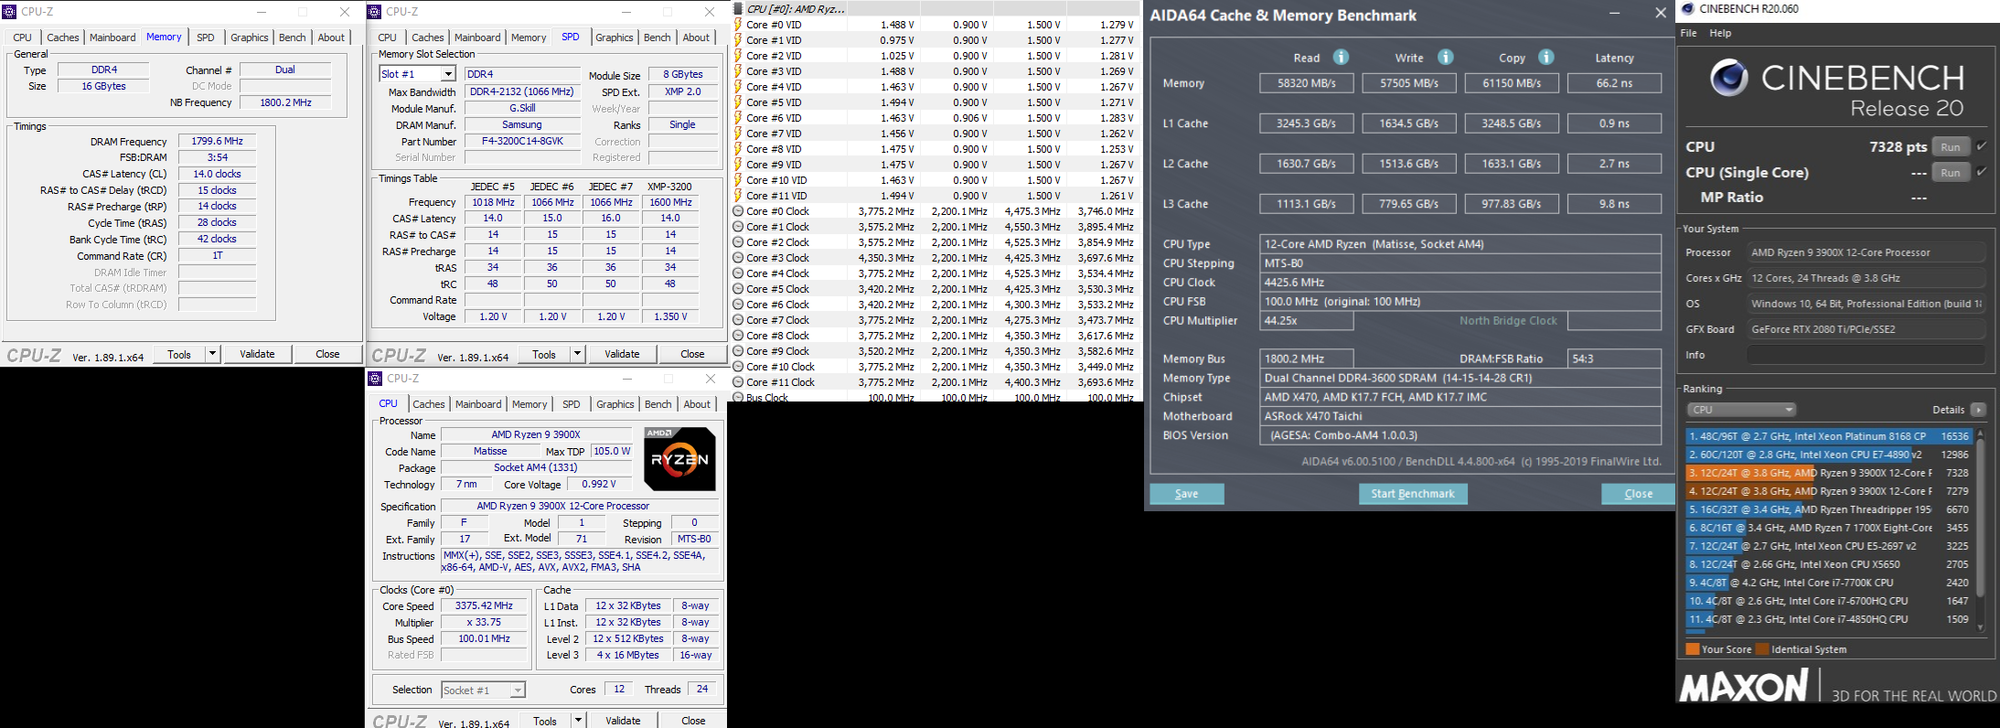Image resolution: width=2000 pixels, height=728 pixels.
Task: Click the Close button in AIDA64 benchmark
Action: point(1638,494)
